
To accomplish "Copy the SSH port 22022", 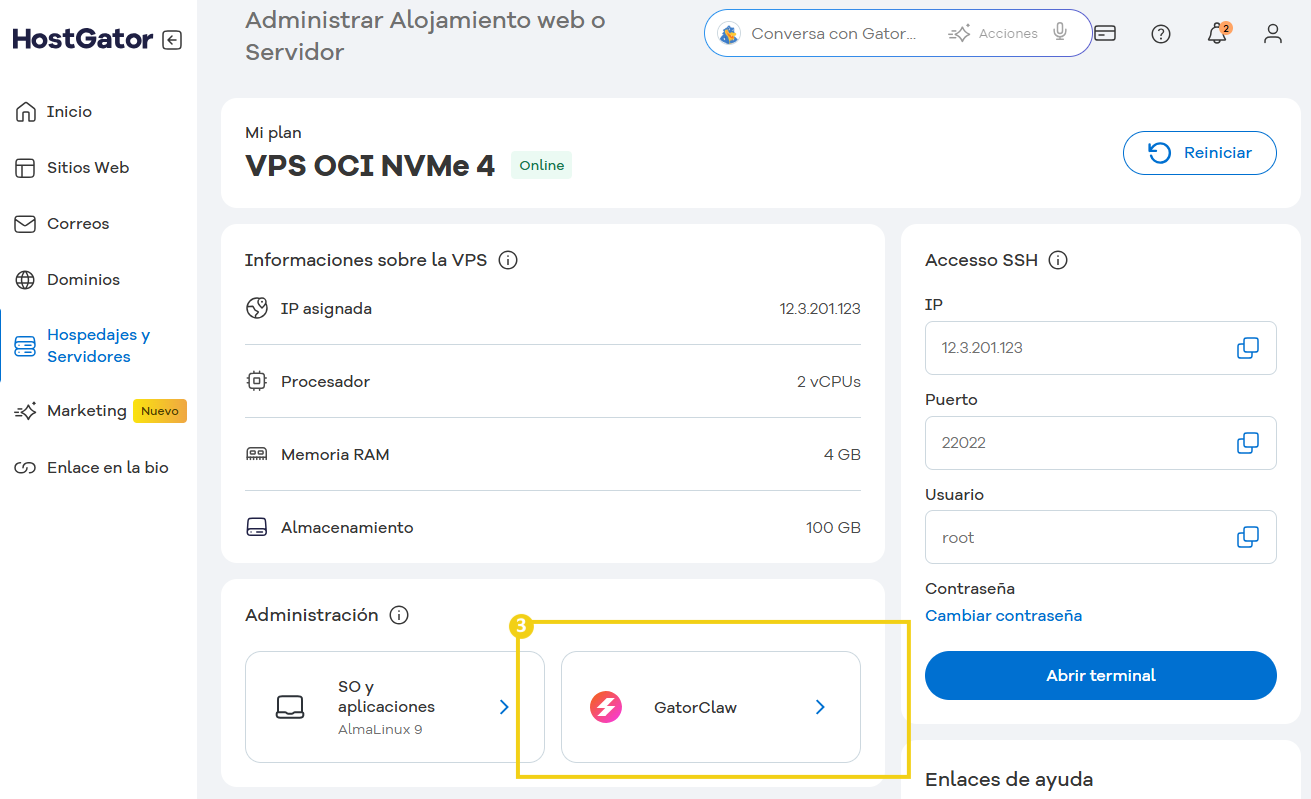I will (1247, 442).
